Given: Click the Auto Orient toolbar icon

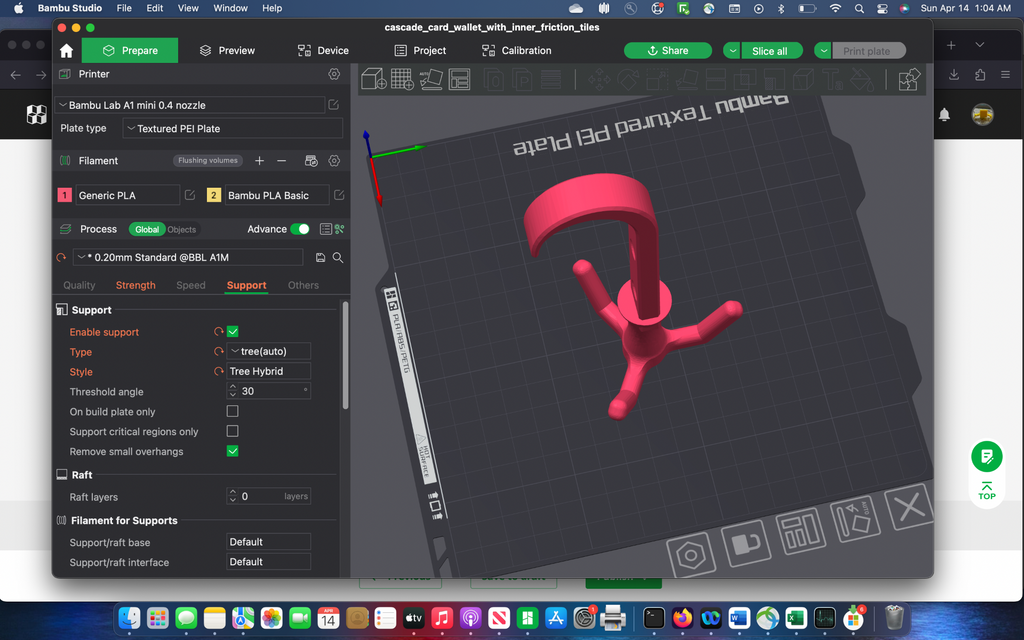Looking at the screenshot, I should 430,80.
